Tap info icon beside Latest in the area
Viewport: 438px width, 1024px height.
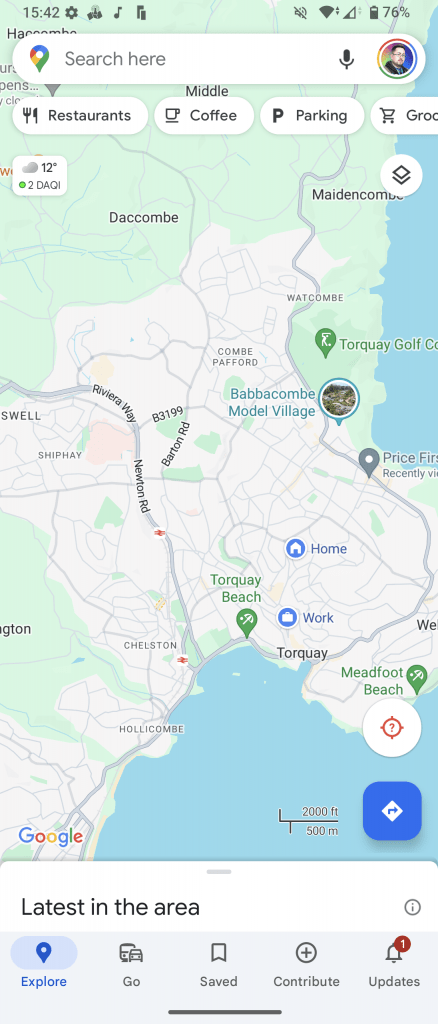413,906
